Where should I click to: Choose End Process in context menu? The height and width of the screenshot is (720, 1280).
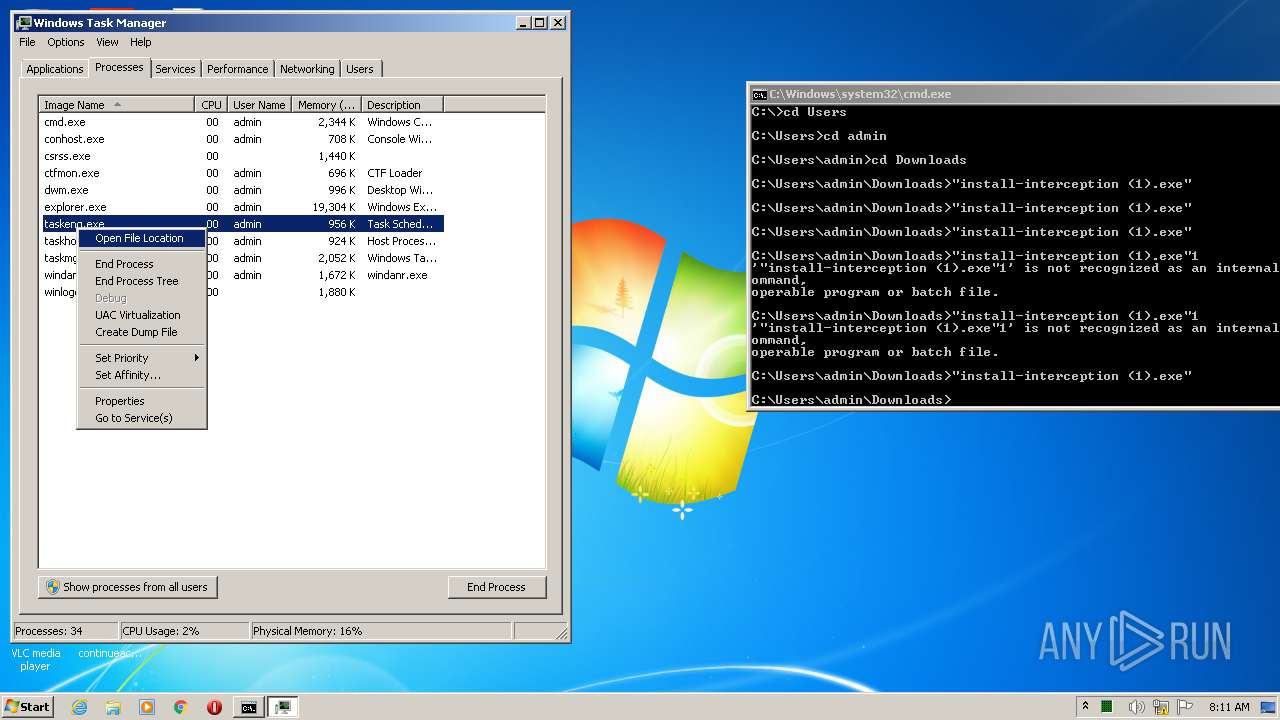pos(141,264)
